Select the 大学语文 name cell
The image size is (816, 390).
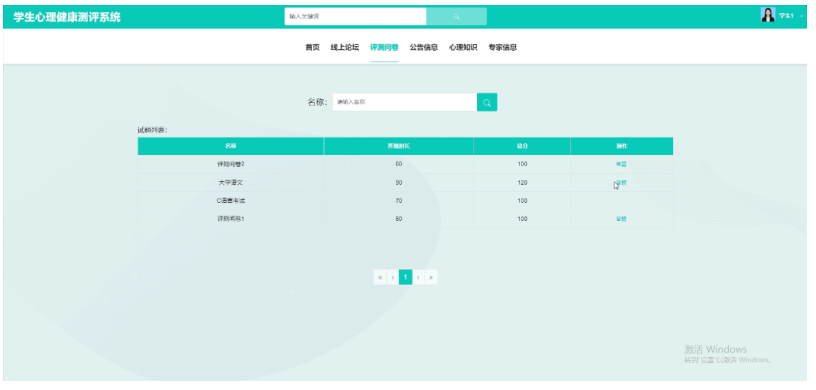231,183
